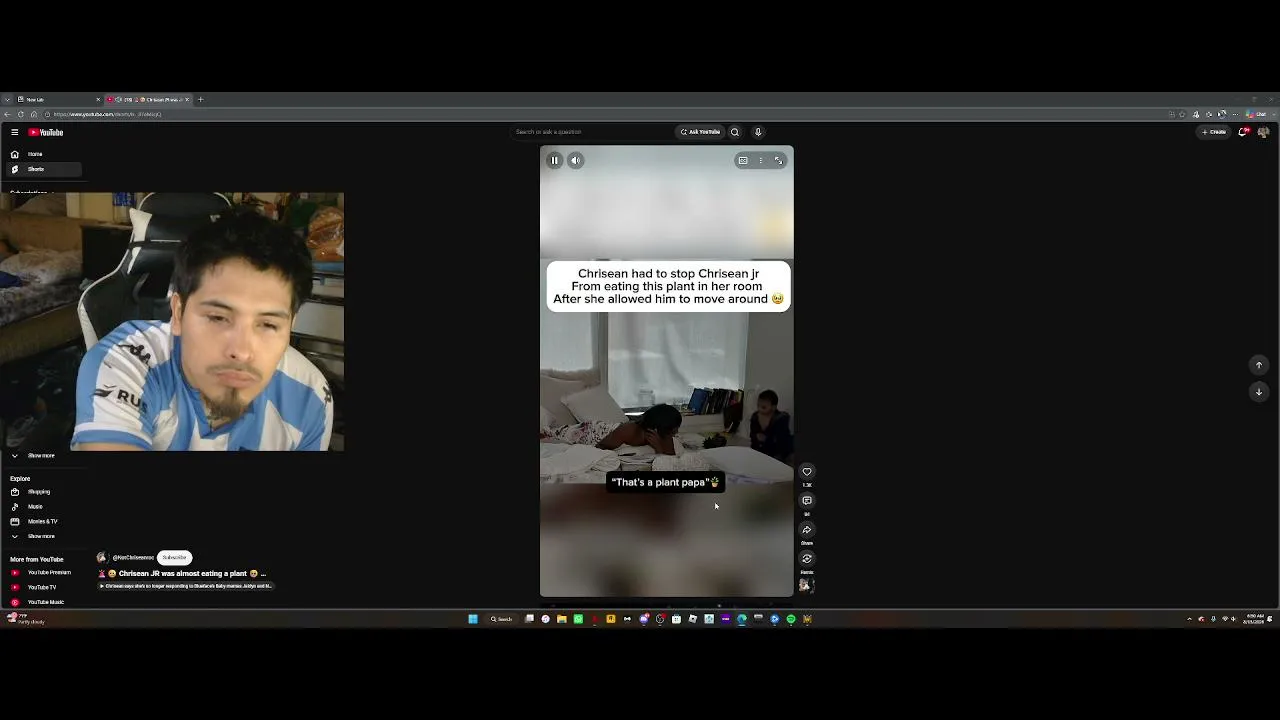Screen dimensions: 1280x720
Task: Click the youtube.com address bar
Action: click(x=600, y=114)
